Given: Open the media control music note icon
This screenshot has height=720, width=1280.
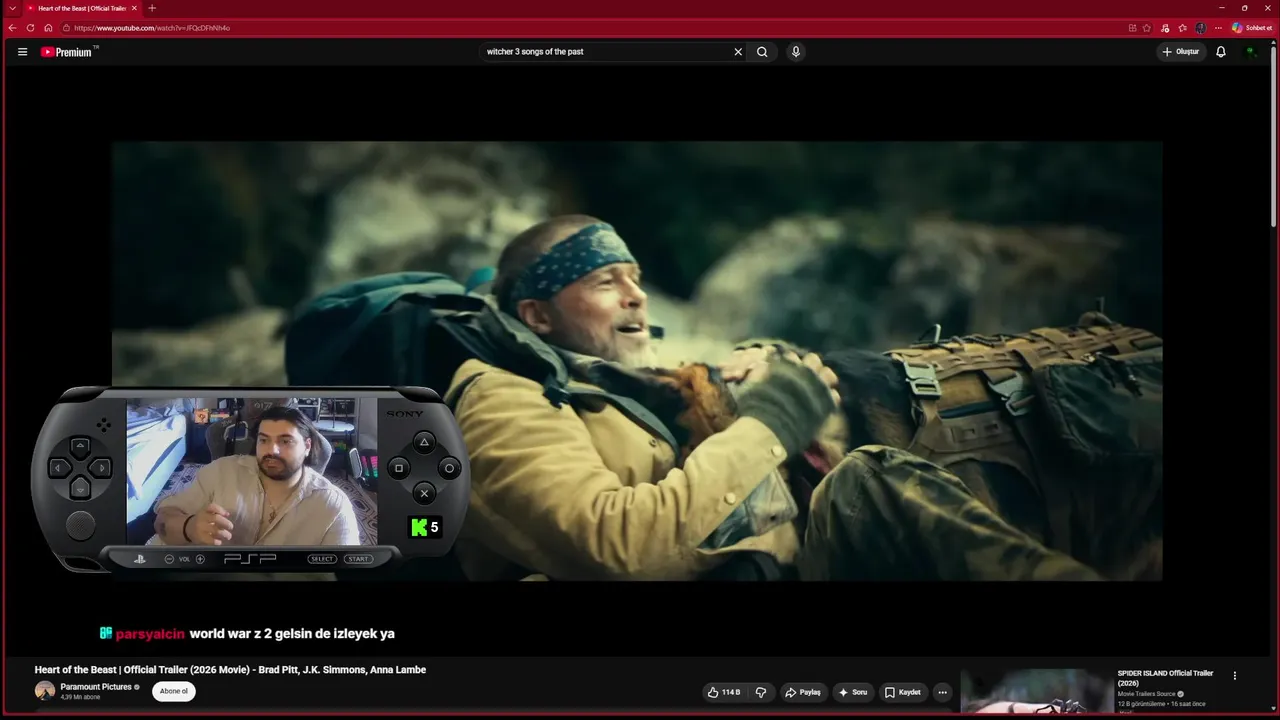Looking at the screenshot, I should 1165,28.
